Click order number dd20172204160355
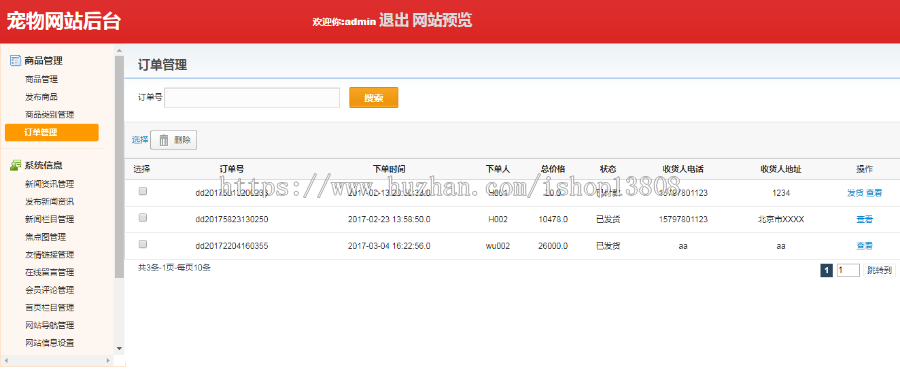The image size is (900, 369). tap(232, 246)
